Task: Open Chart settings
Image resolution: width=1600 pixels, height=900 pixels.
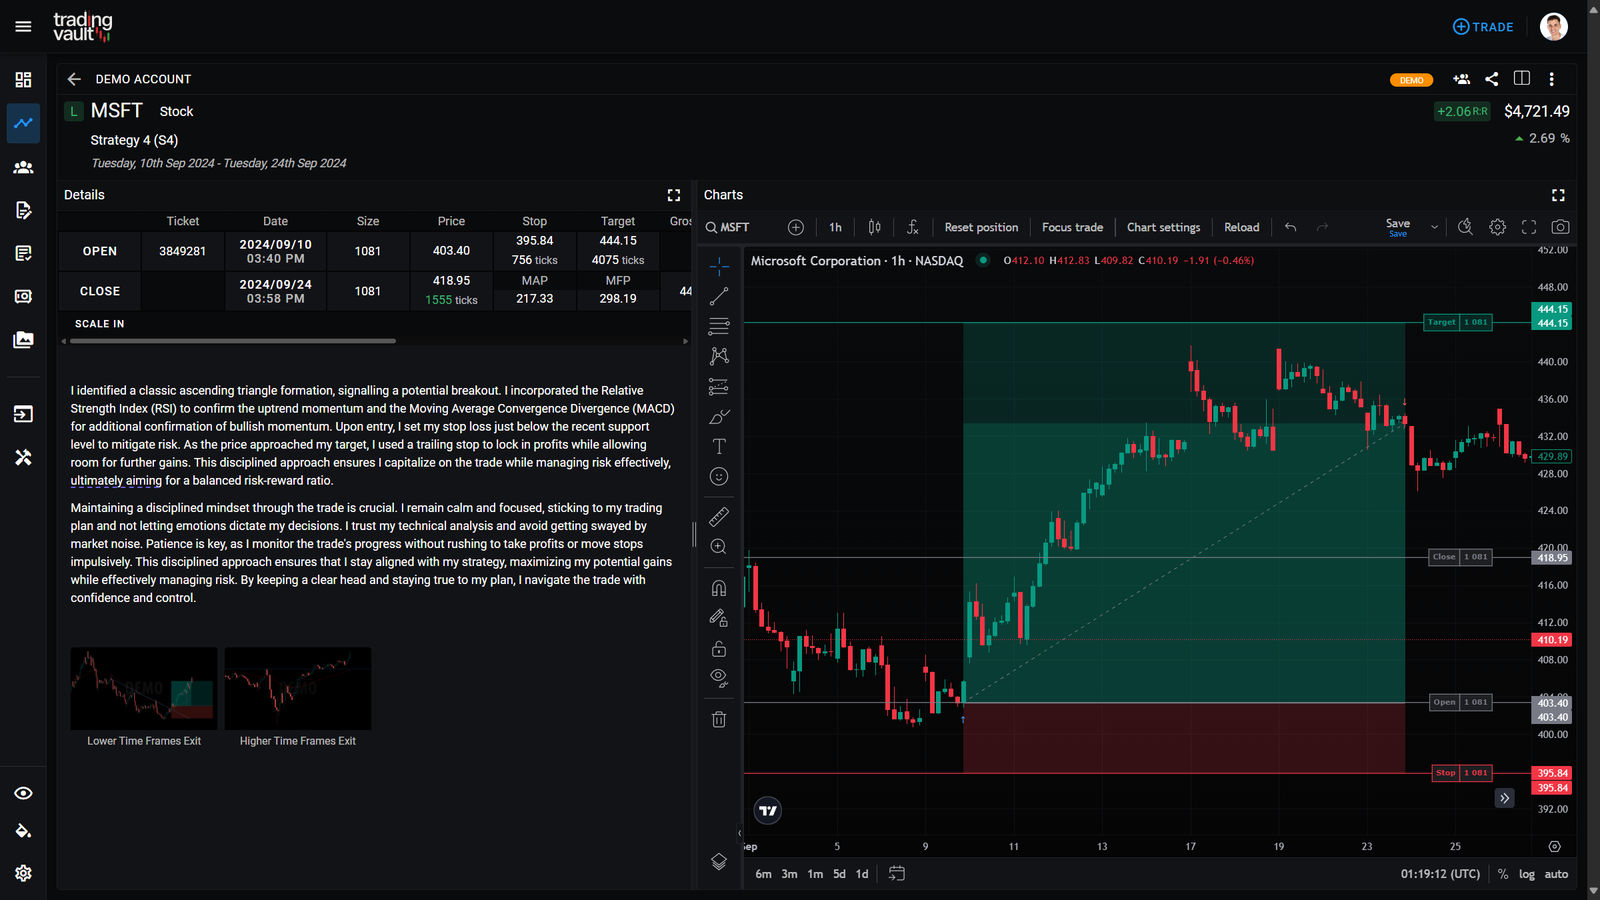Action: (x=1163, y=227)
